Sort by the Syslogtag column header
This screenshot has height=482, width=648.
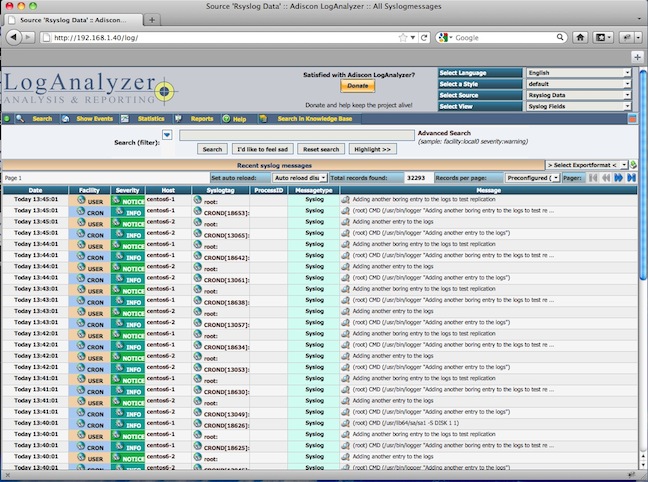[x=220, y=190]
